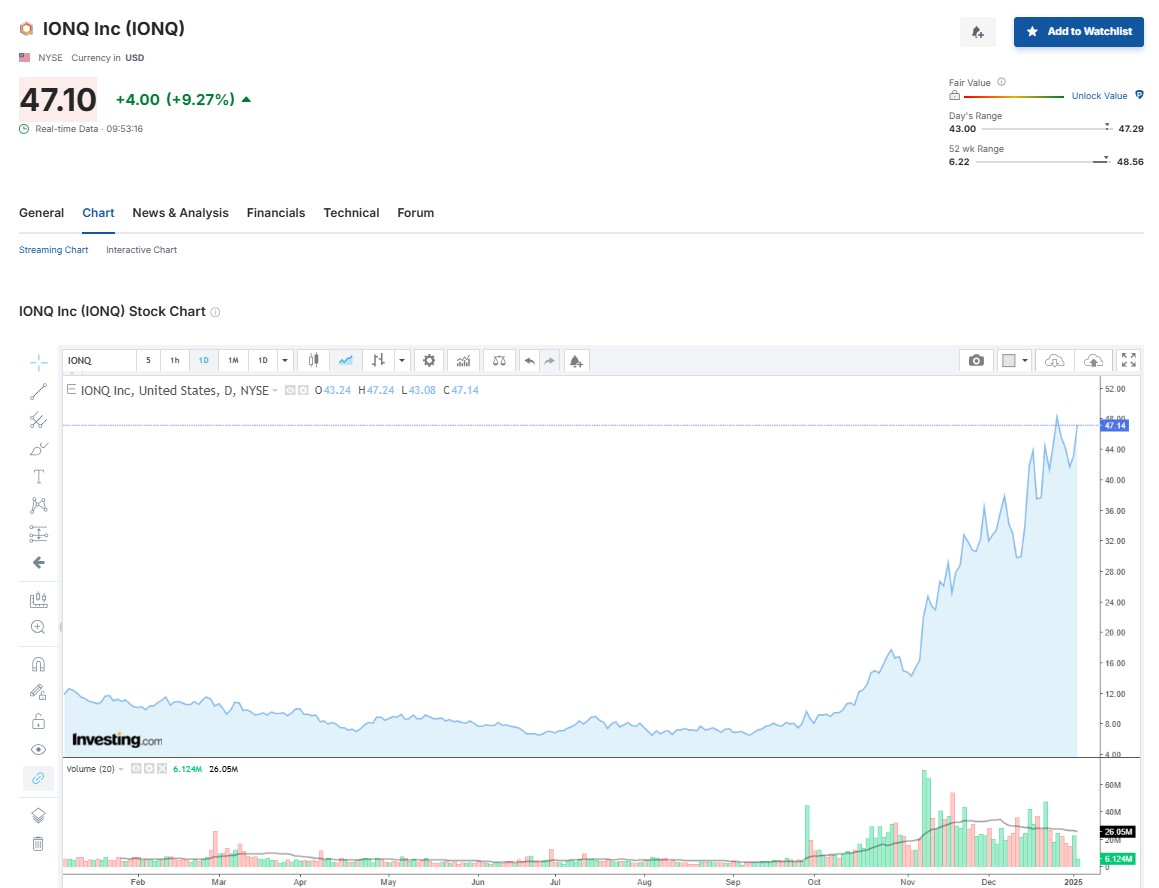Open the Technical tab
This screenshot has width=1159, height=888.
pos(351,213)
